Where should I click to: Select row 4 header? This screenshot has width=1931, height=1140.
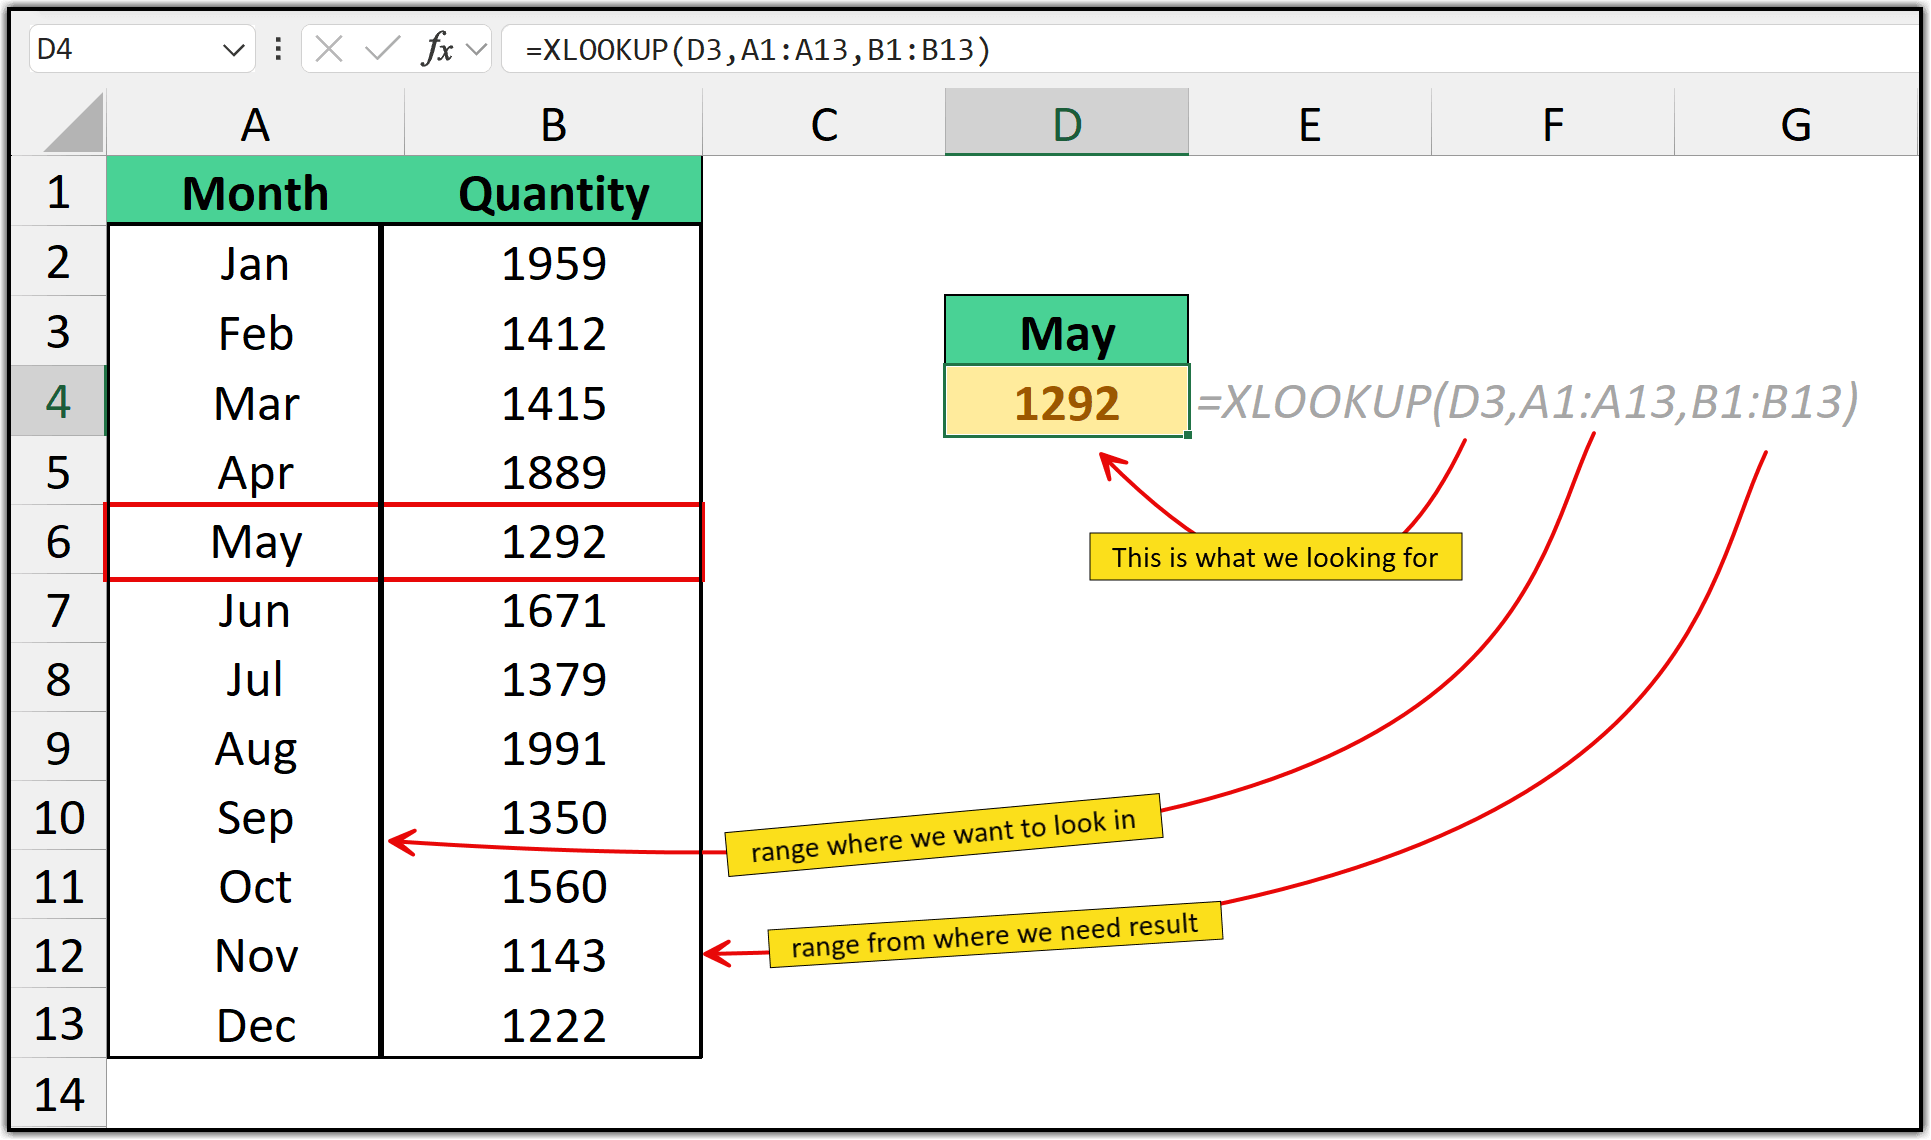tap(58, 401)
